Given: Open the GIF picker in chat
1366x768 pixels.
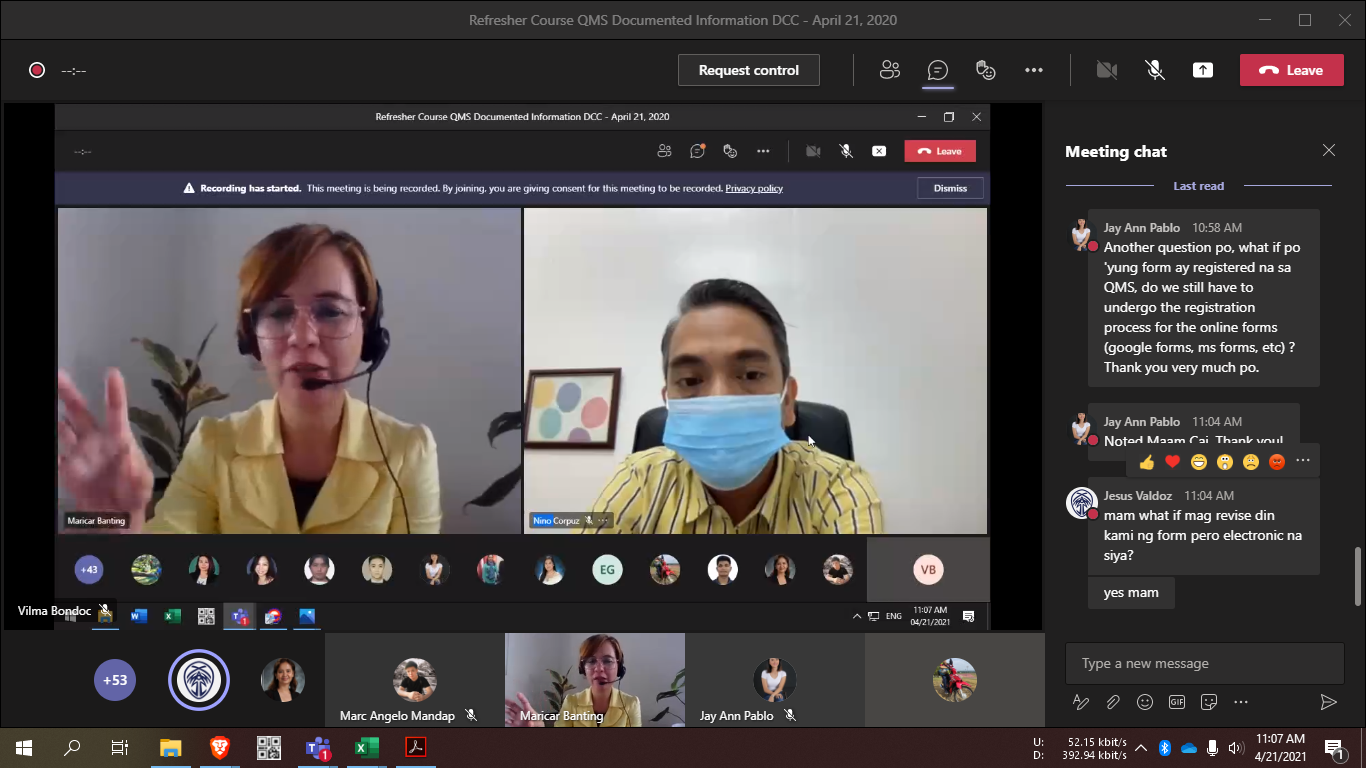Looking at the screenshot, I should click(x=1177, y=702).
